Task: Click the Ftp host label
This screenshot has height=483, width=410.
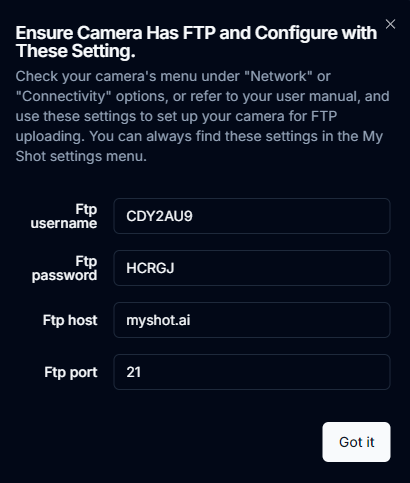Action: pyautogui.click(x=70, y=320)
